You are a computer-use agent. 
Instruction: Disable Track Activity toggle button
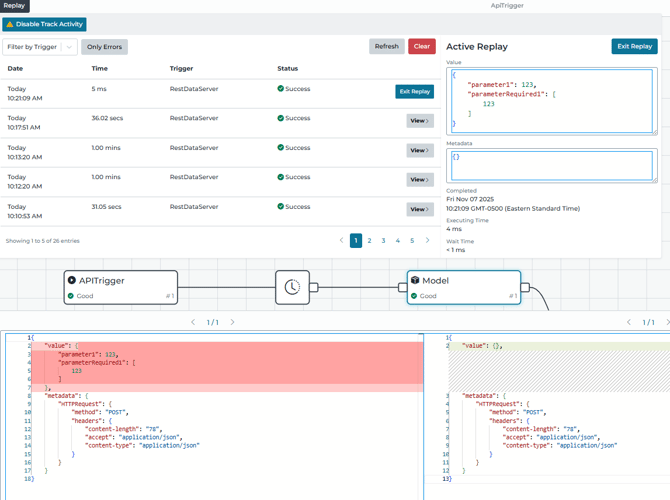(44, 24)
